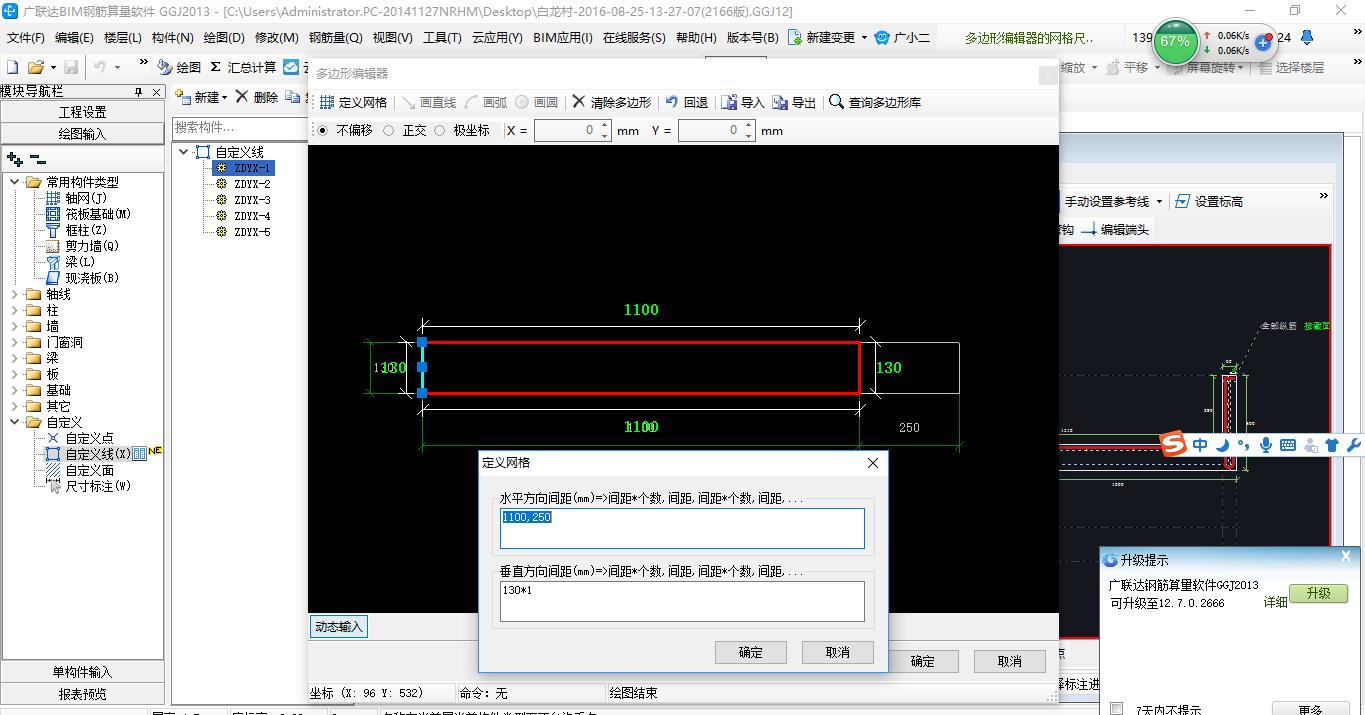Open the 构件(N) menu
This screenshot has width=1365, height=715.
click(172, 38)
